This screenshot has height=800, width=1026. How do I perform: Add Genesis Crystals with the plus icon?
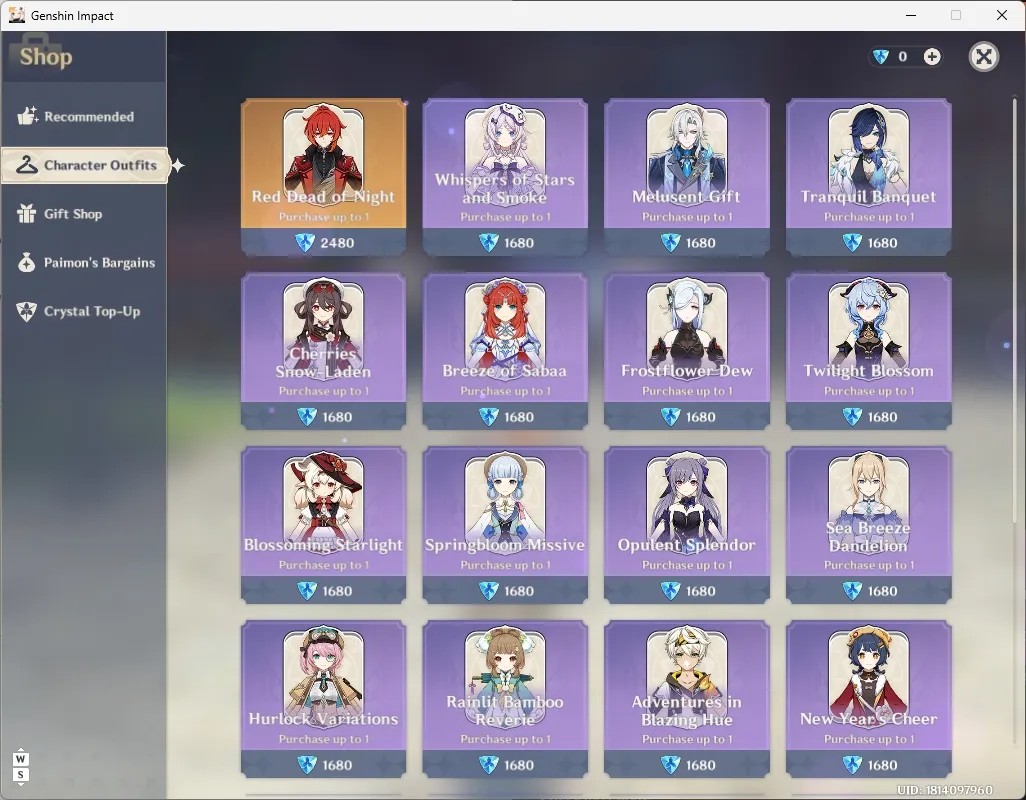[x=932, y=57]
